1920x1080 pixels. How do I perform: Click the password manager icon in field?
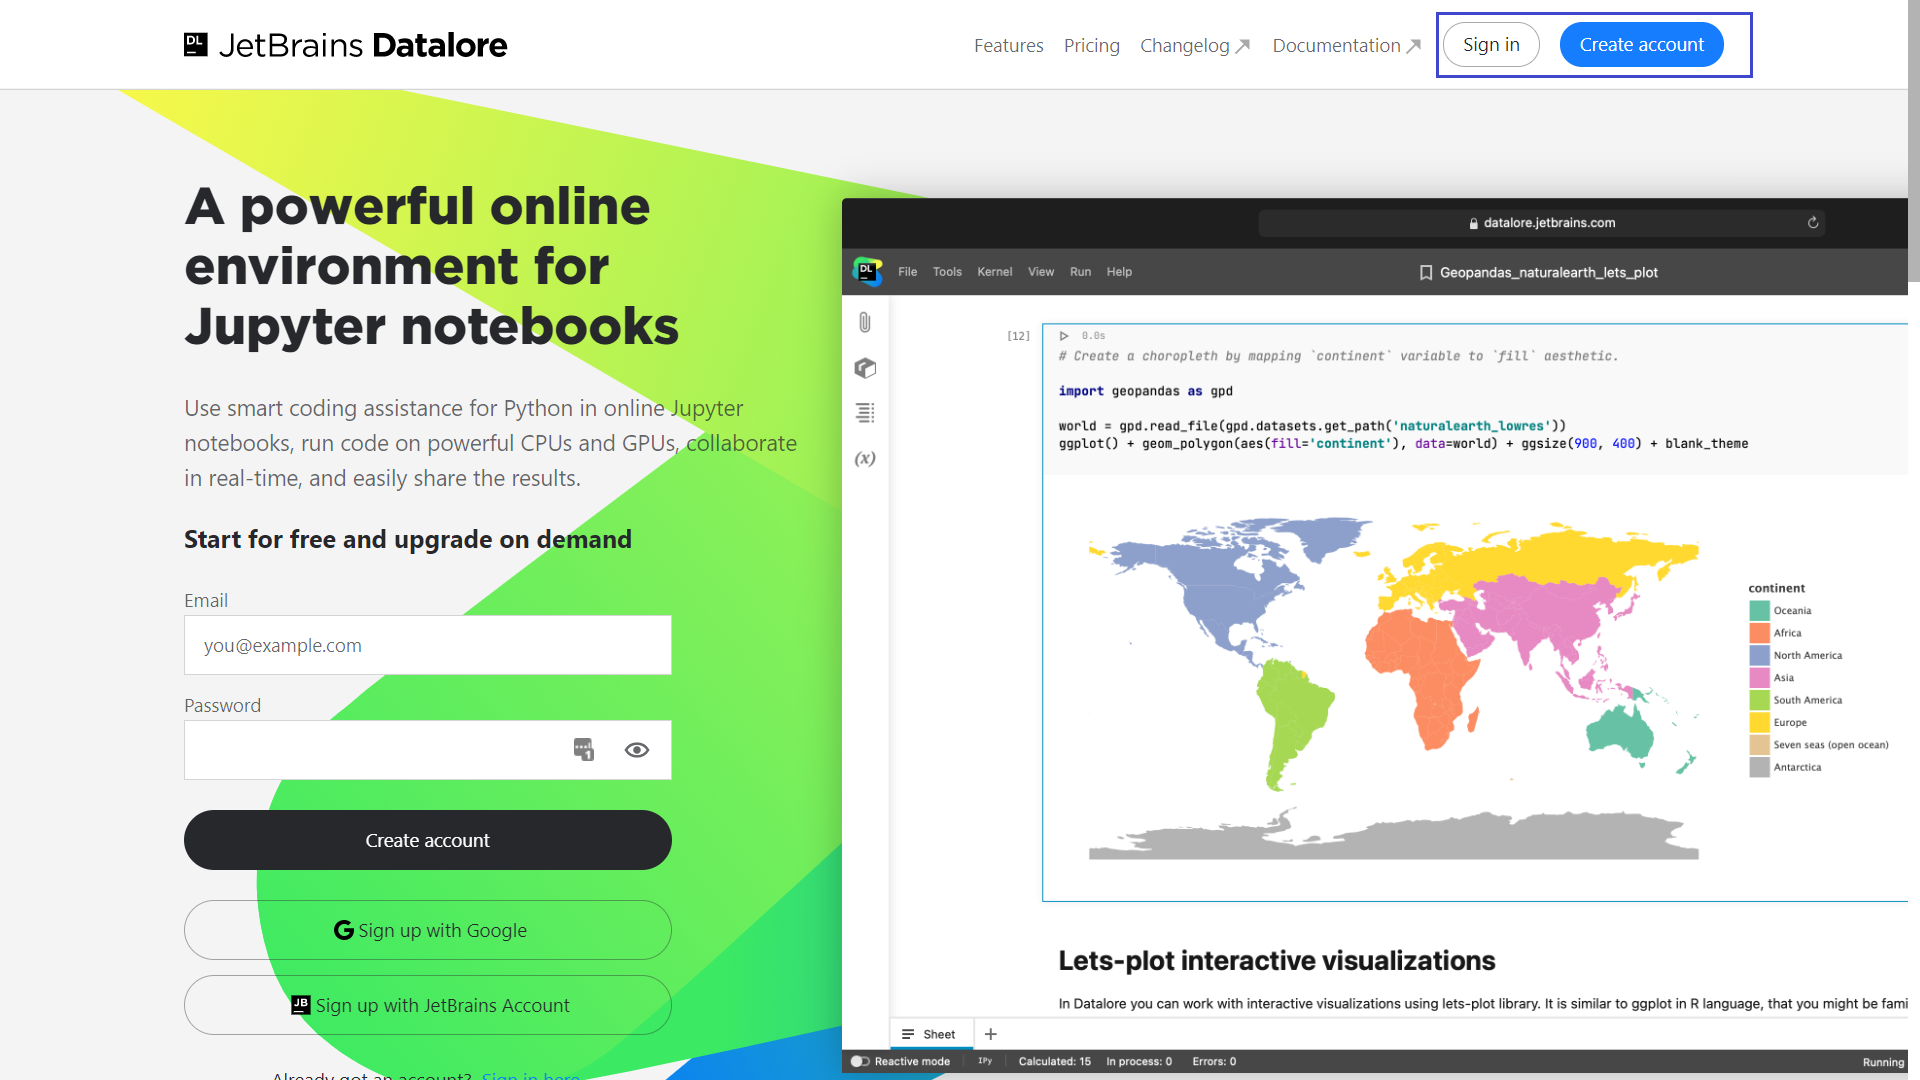click(583, 749)
